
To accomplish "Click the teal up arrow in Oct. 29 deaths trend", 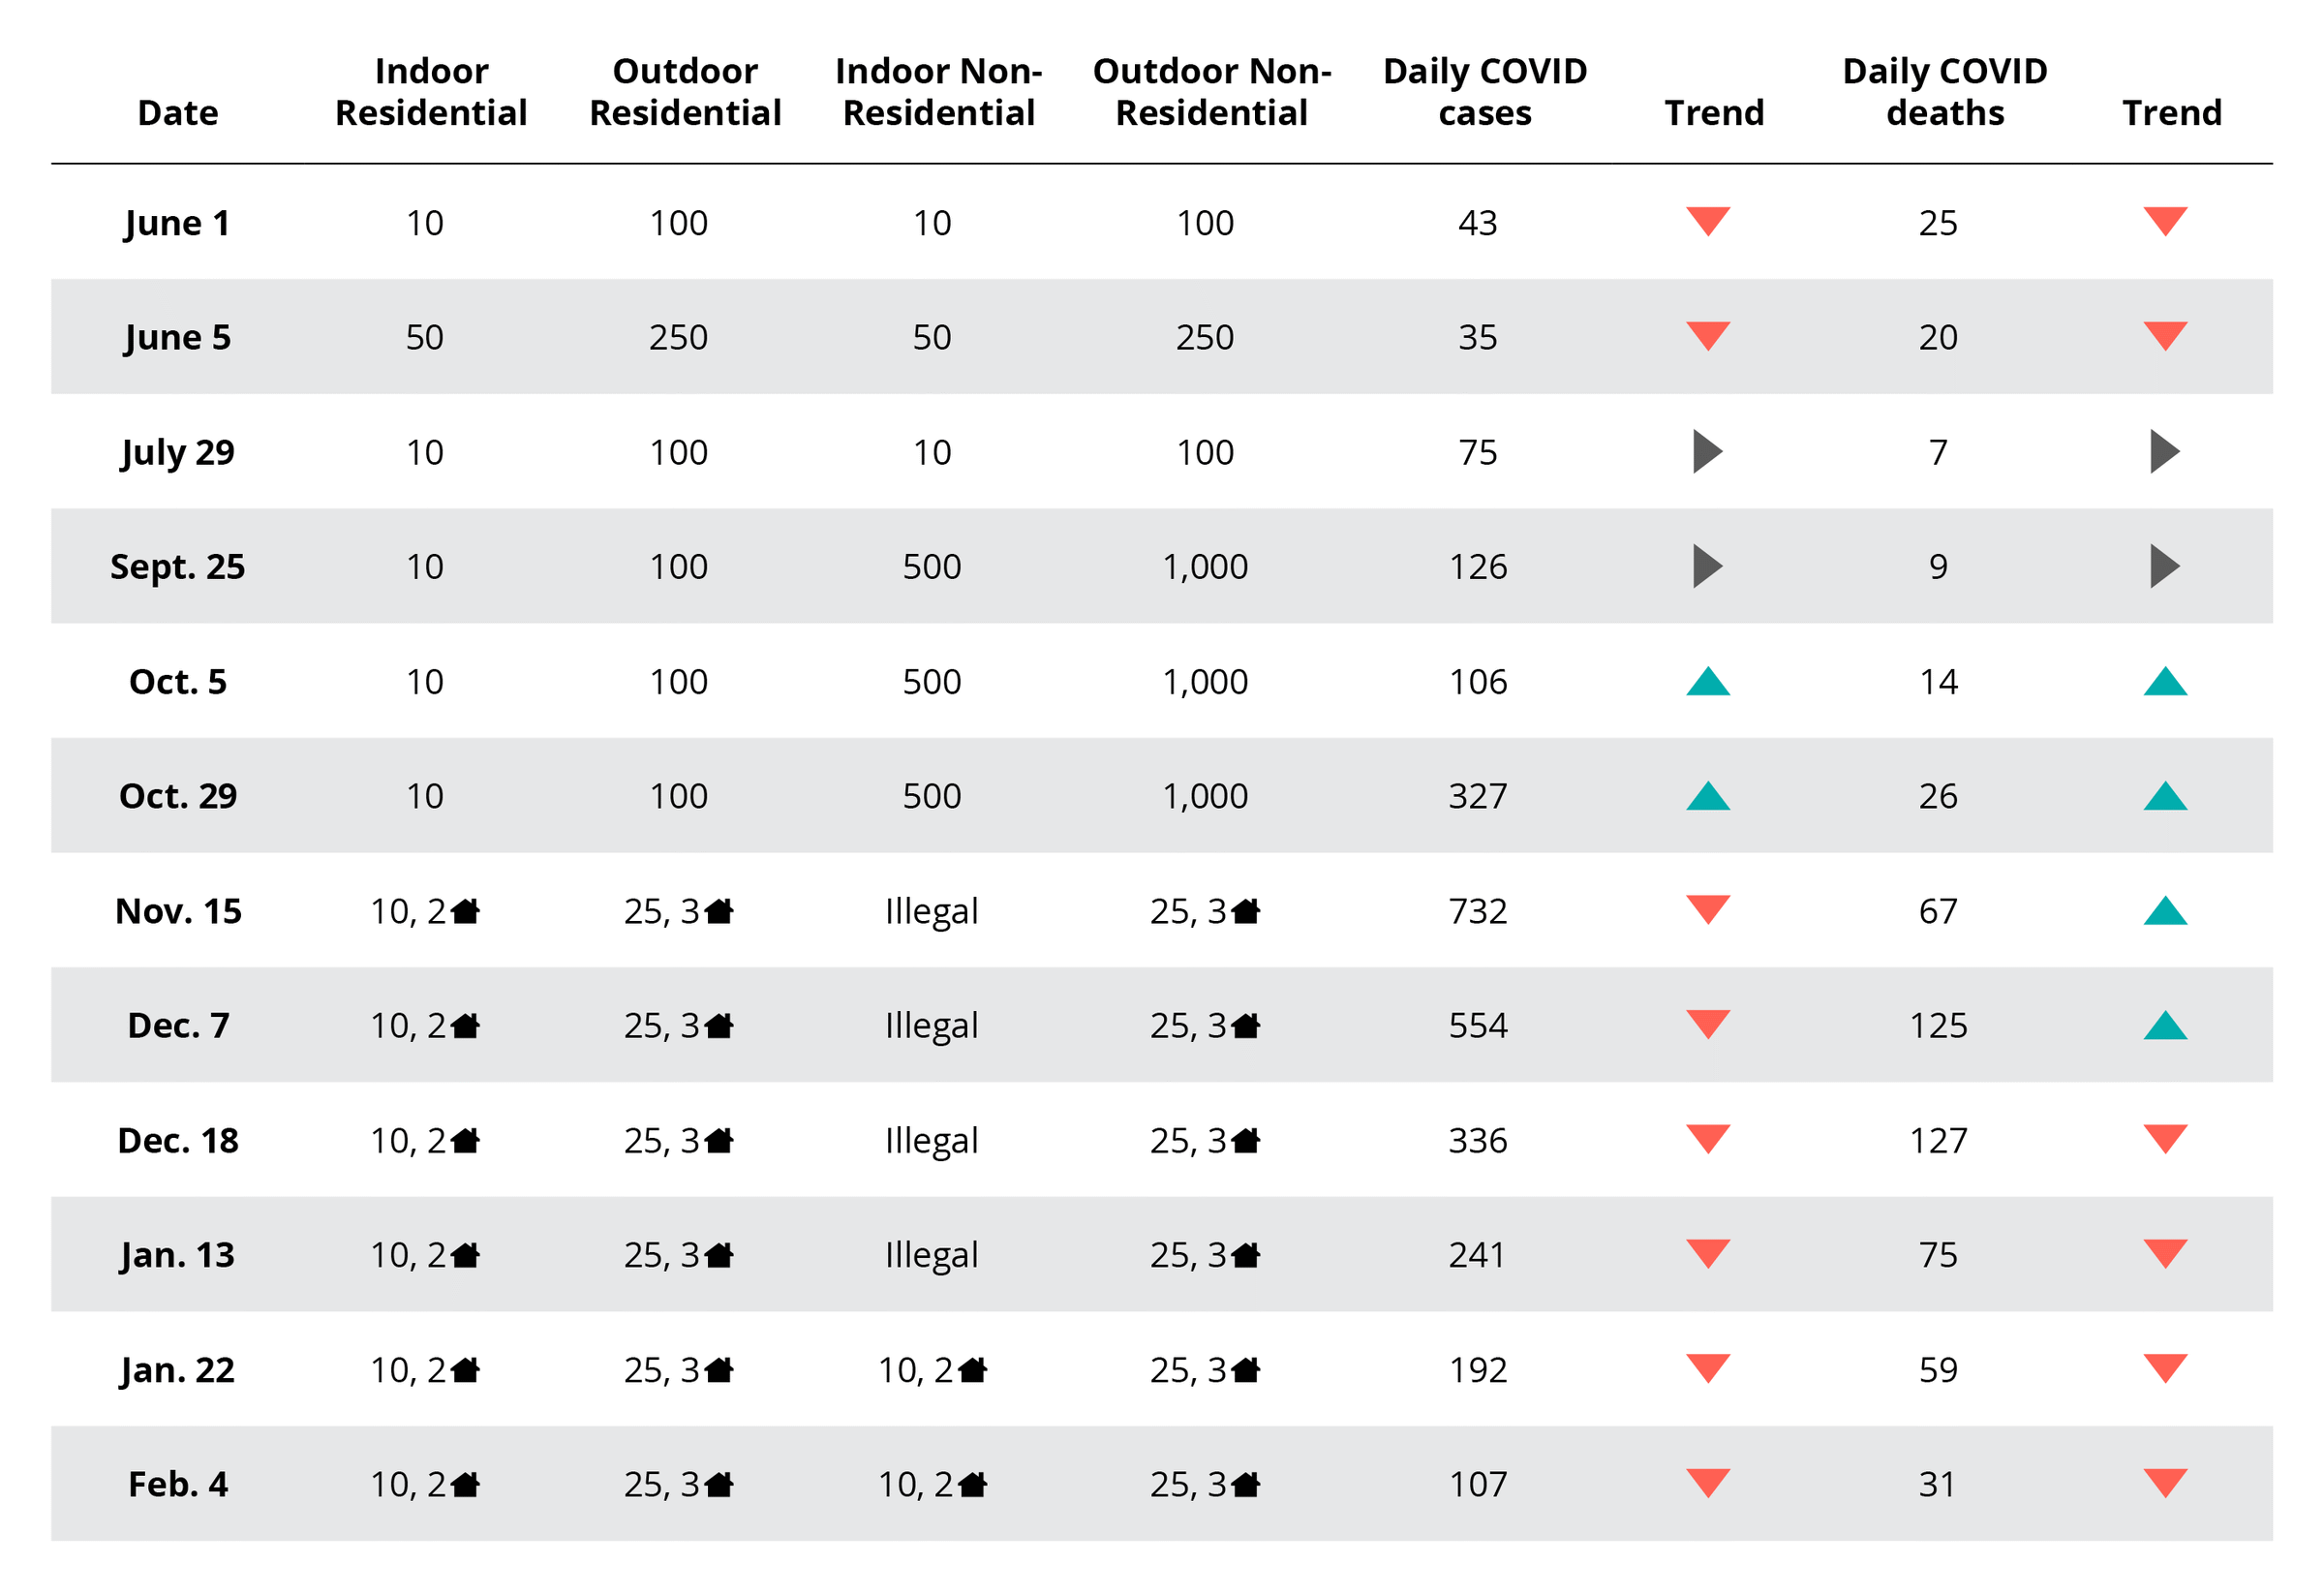I will (2165, 797).
